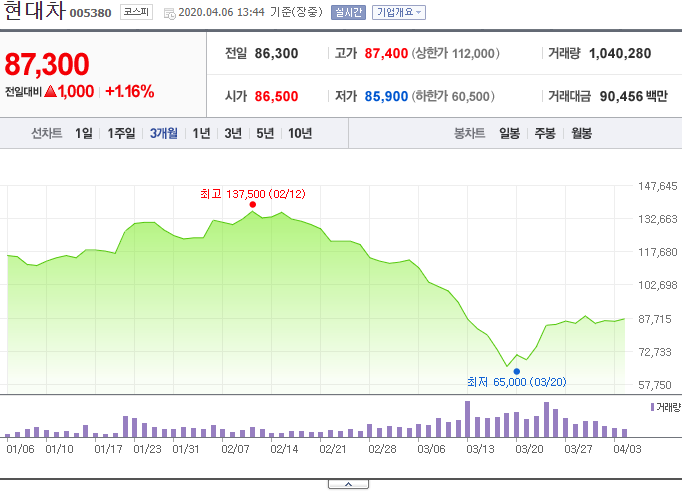Click the tallest volume bar at 03/13
682x492 pixels.
[x=468, y=419]
